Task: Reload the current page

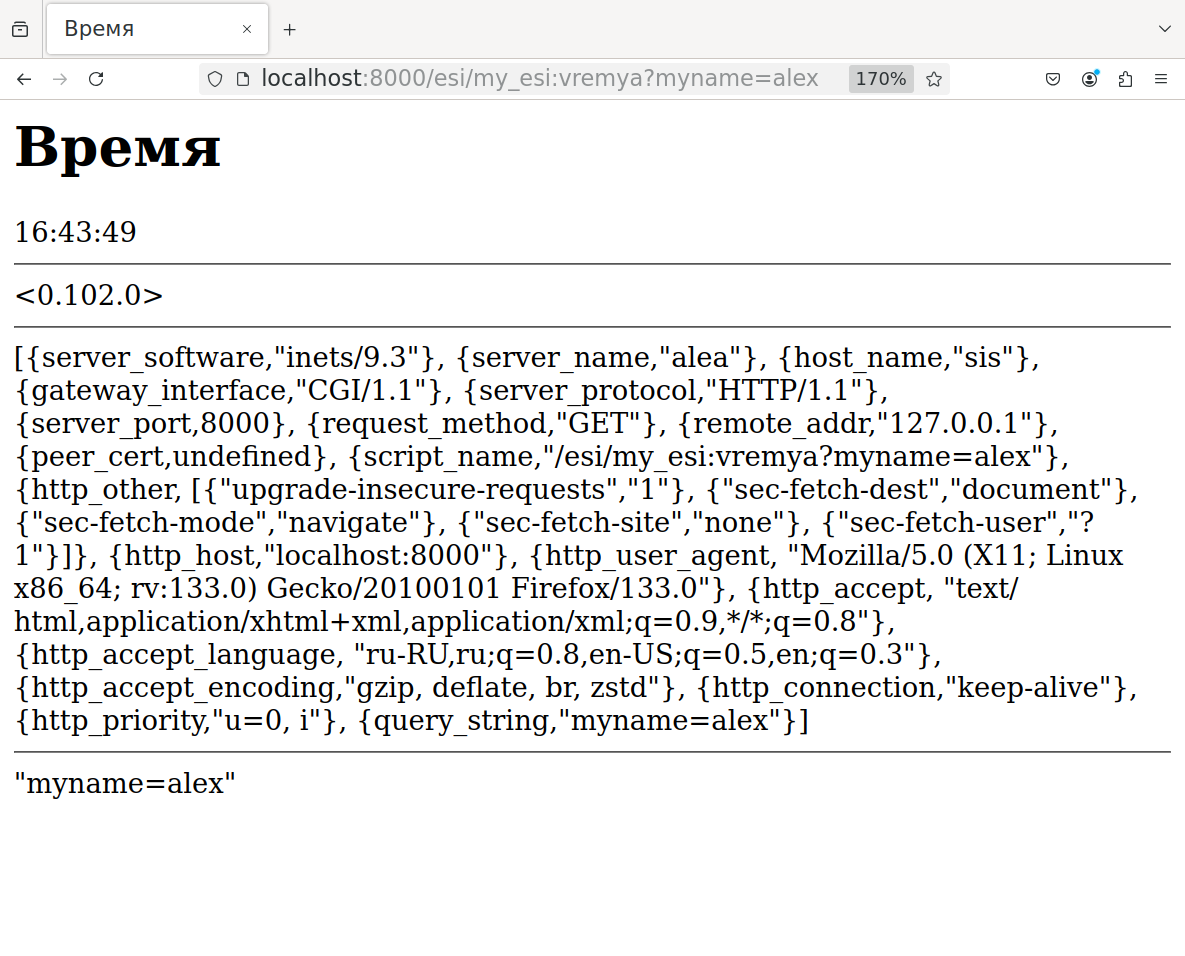Action: (96, 79)
